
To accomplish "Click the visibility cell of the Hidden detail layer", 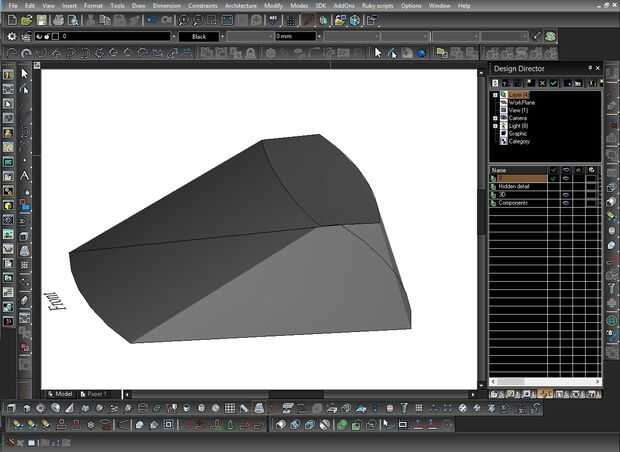I will tap(566, 186).
